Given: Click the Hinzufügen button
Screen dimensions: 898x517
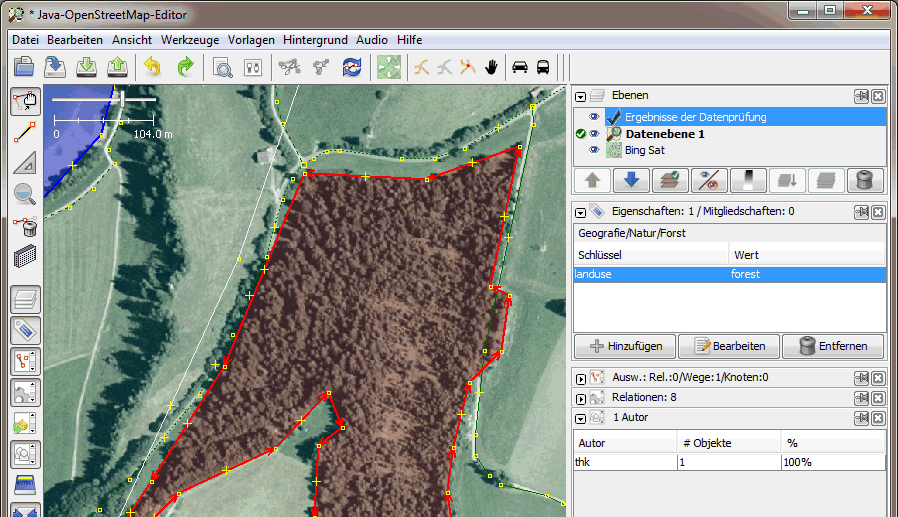Looking at the screenshot, I should pos(625,346).
